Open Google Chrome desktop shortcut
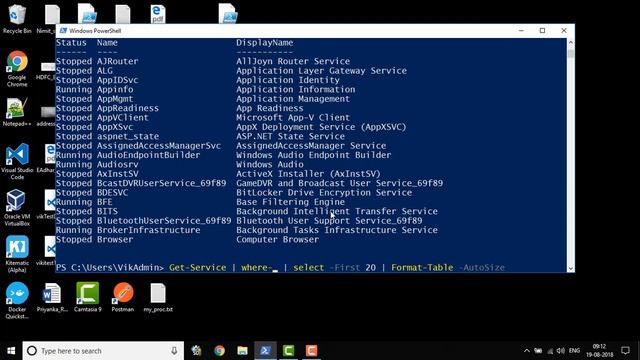This screenshot has width=640, height=360. (17, 69)
